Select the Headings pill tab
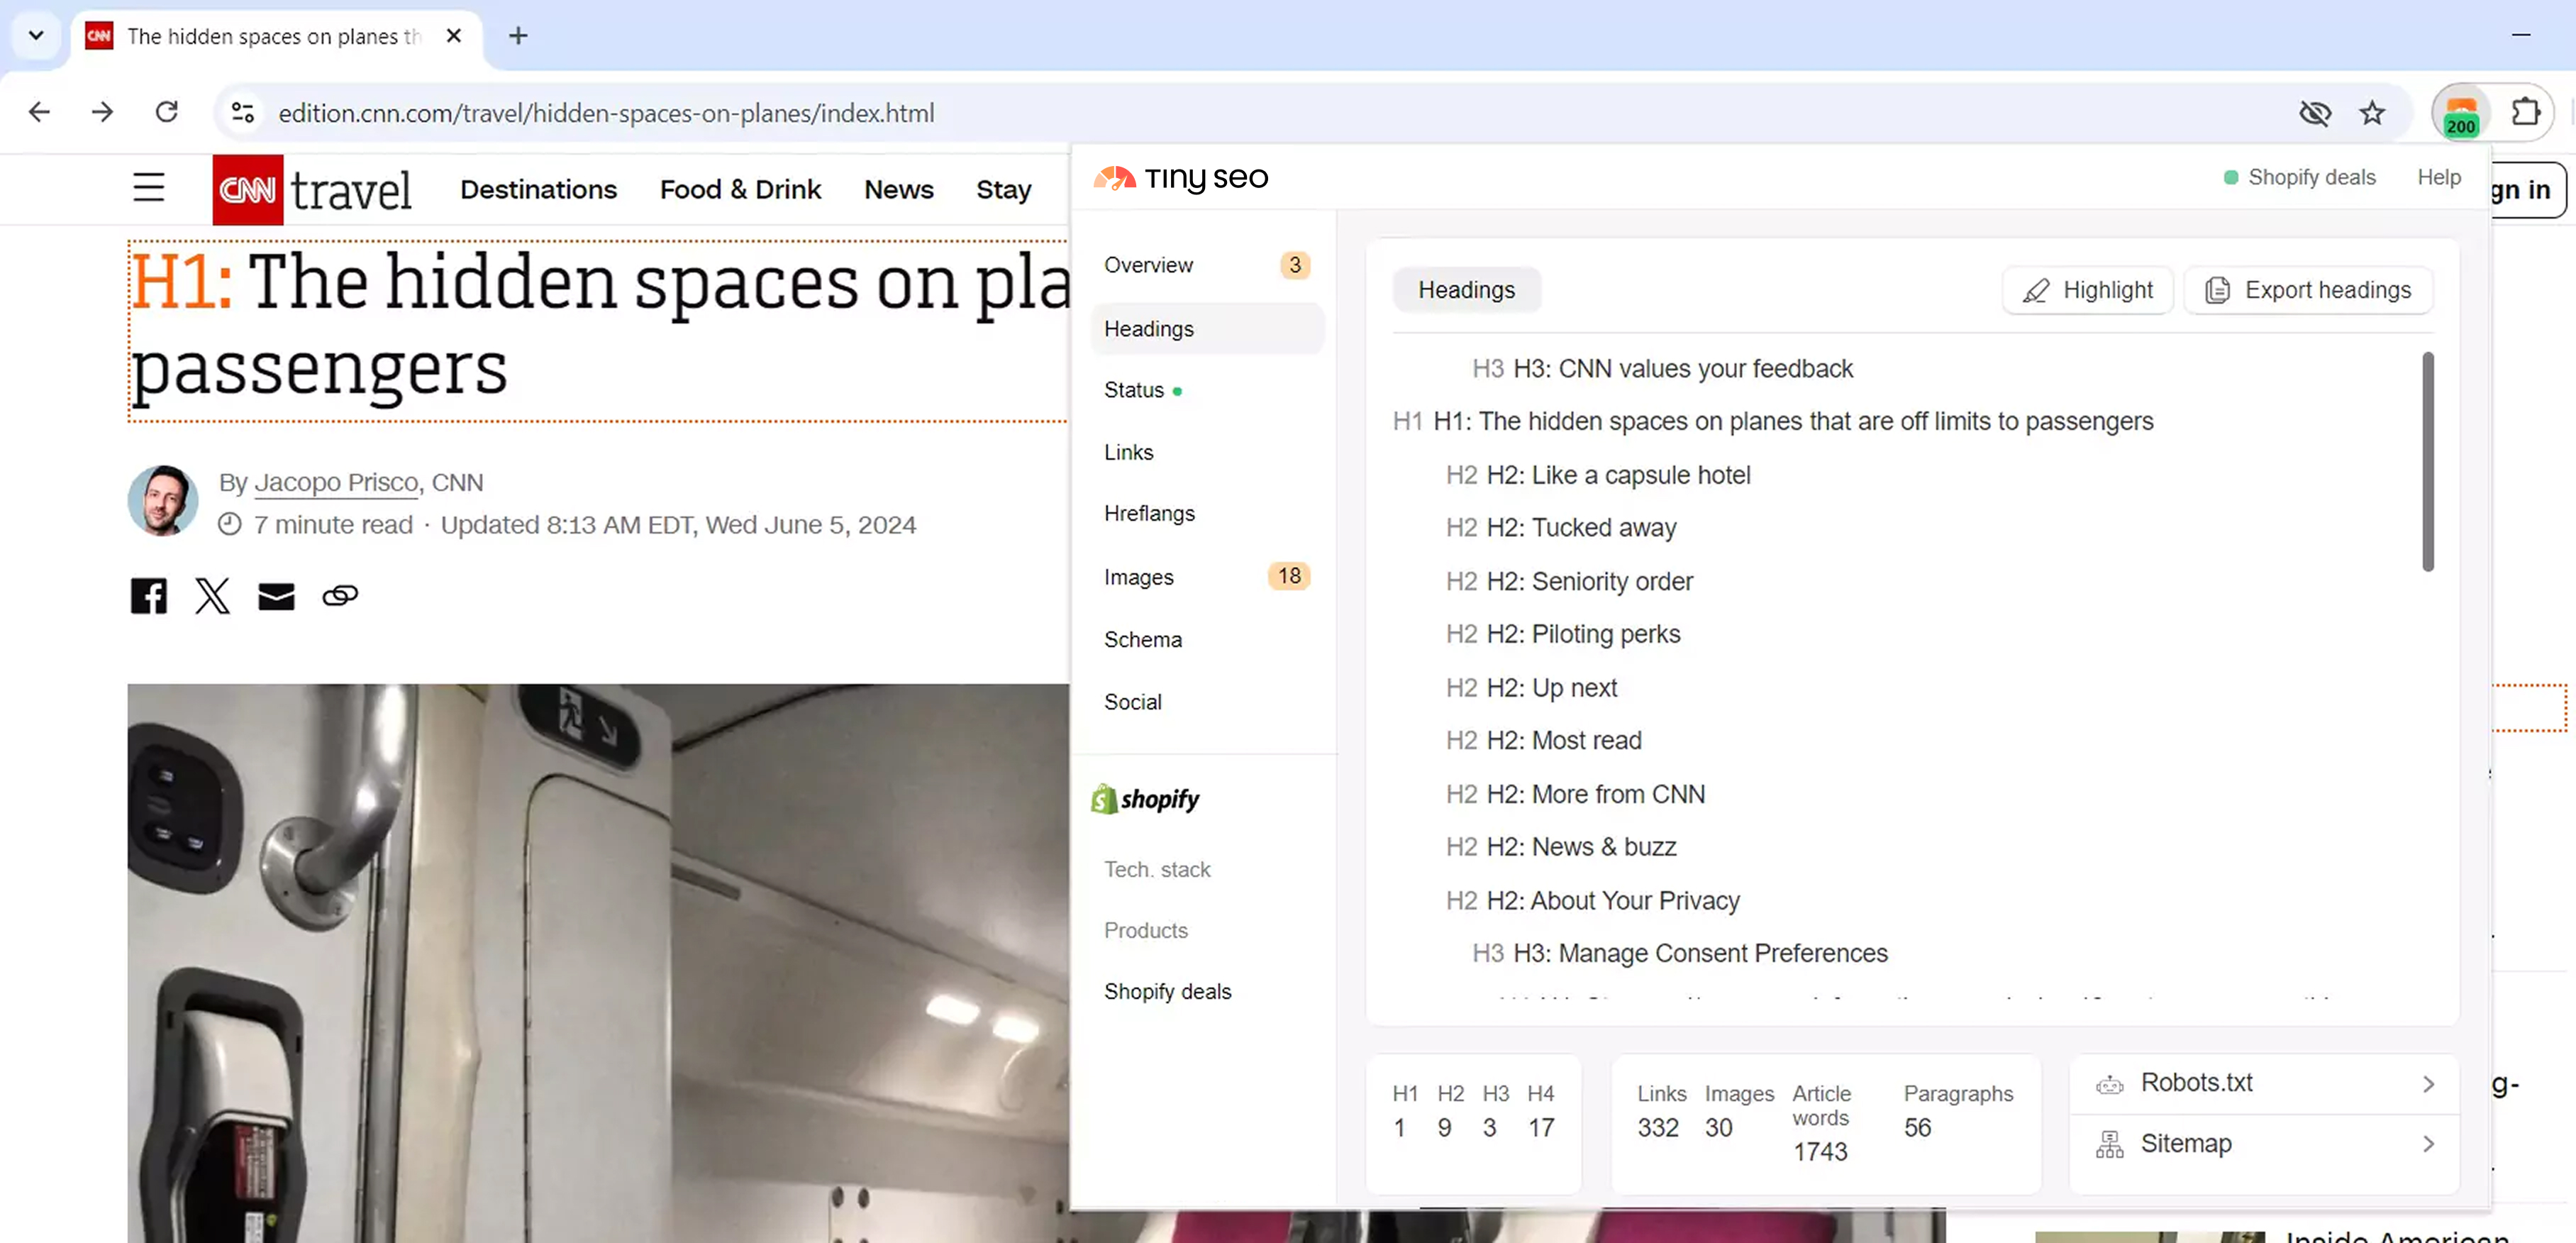2576x1243 pixels. 1466,290
